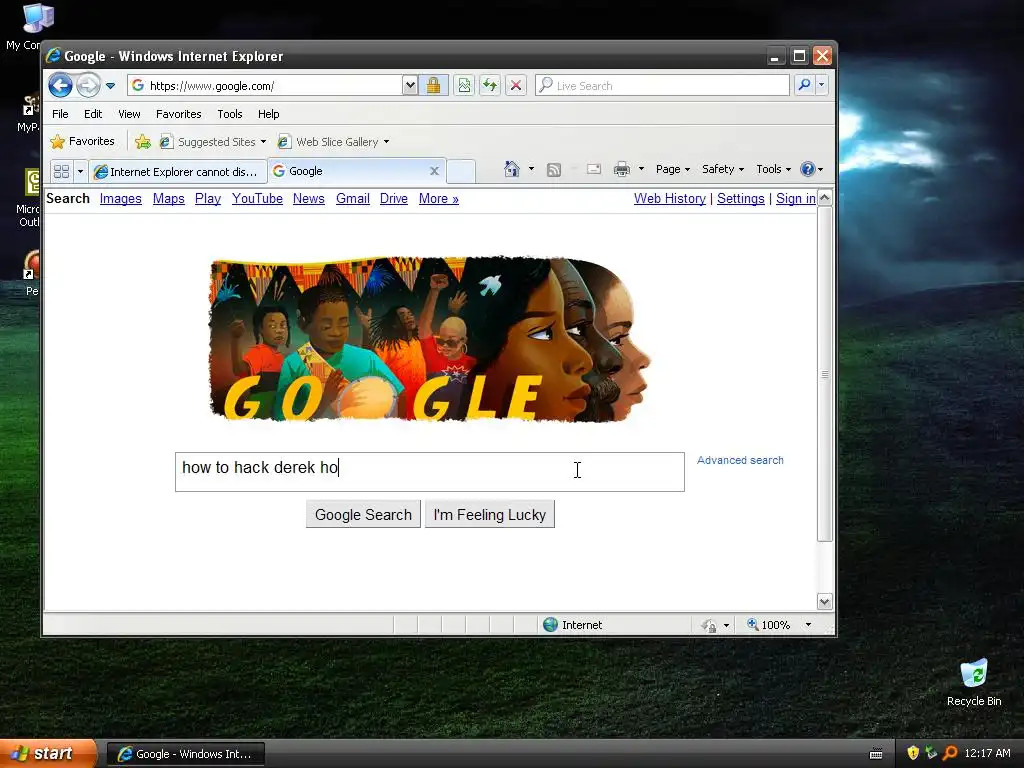Open the Favorites menu
Image resolution: width=1024 pixels, height=768 pixels.
178,114
